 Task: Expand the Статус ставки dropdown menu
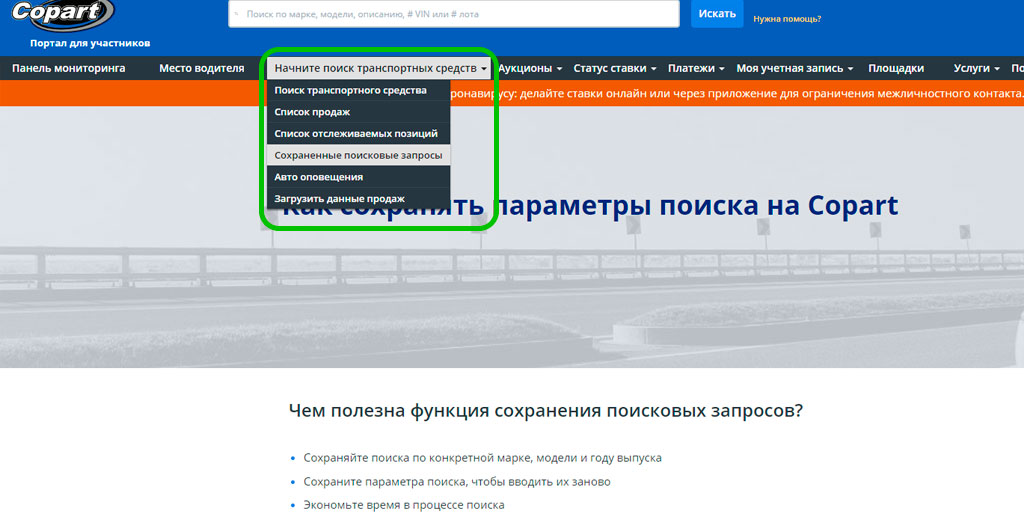click(615, 69)
